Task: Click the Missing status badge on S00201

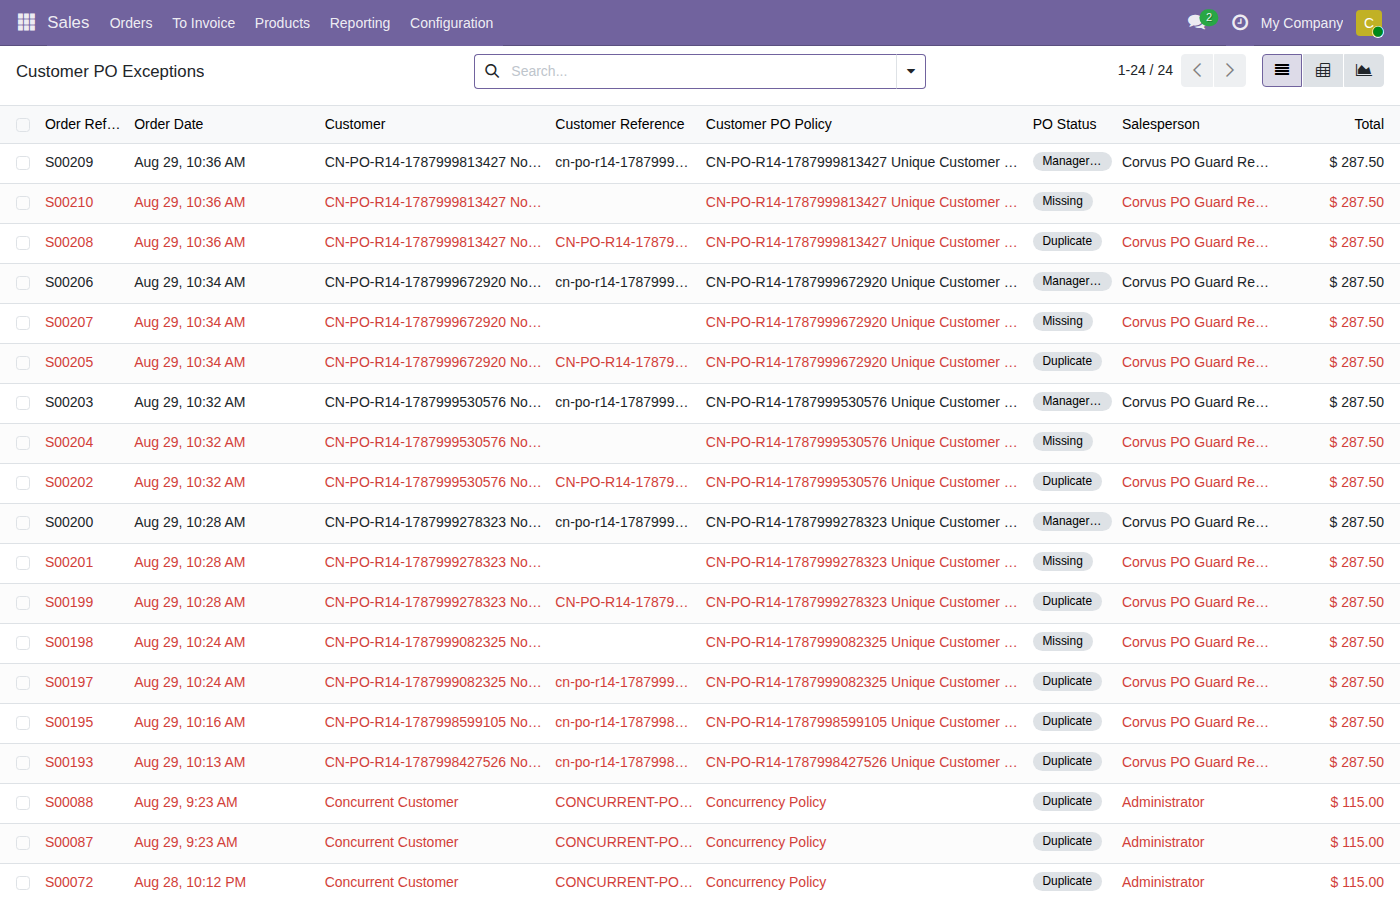Action: (1062, 561)
